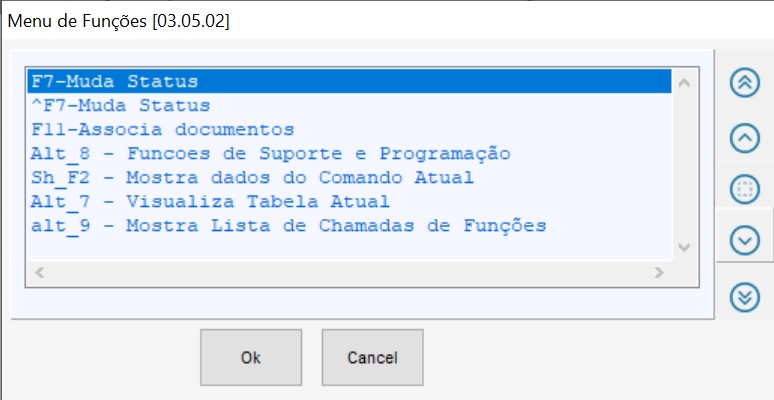Click the horizontal scrollbar track
774x400 pixels.
pos(350,271)
